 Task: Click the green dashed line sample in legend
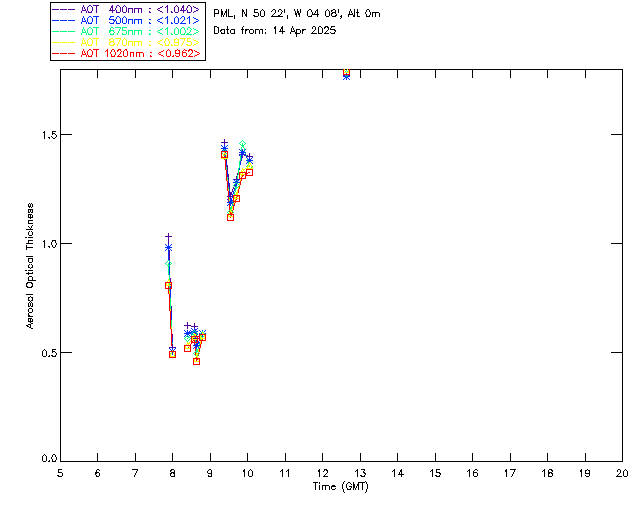pyautogui.click(x=64, y=31)
